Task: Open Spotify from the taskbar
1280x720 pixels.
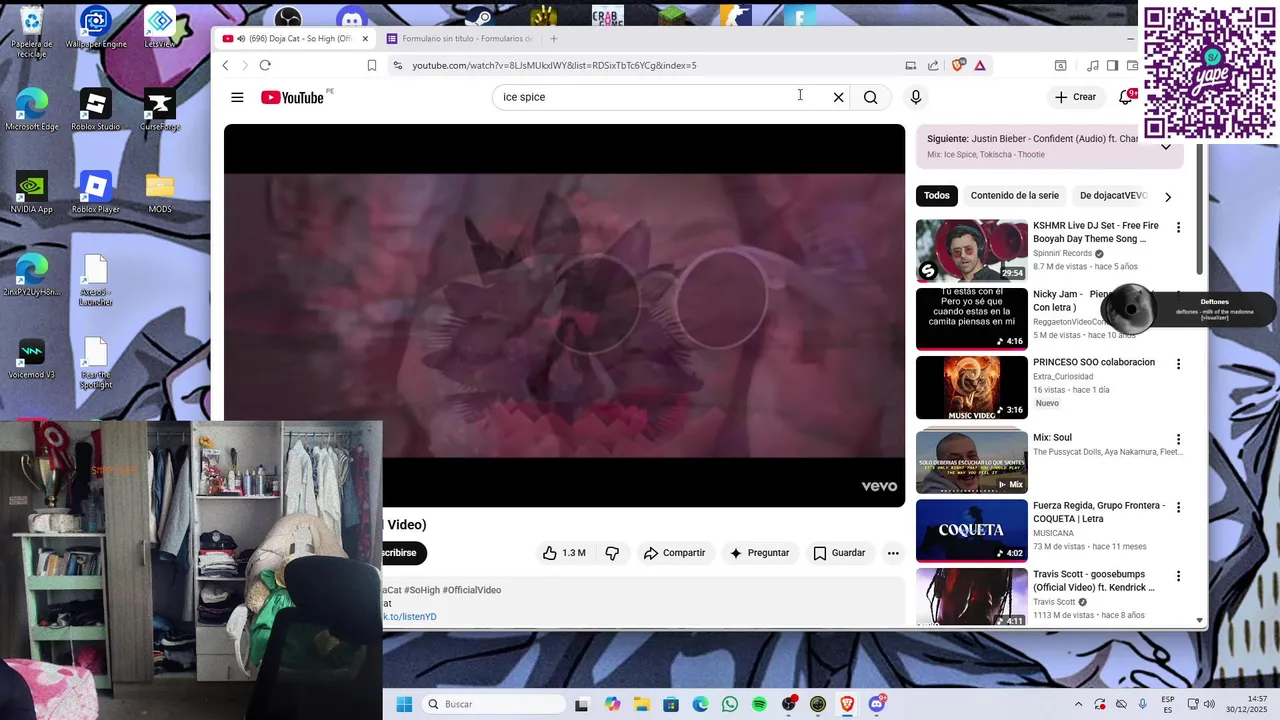Action: click(759, 704)
